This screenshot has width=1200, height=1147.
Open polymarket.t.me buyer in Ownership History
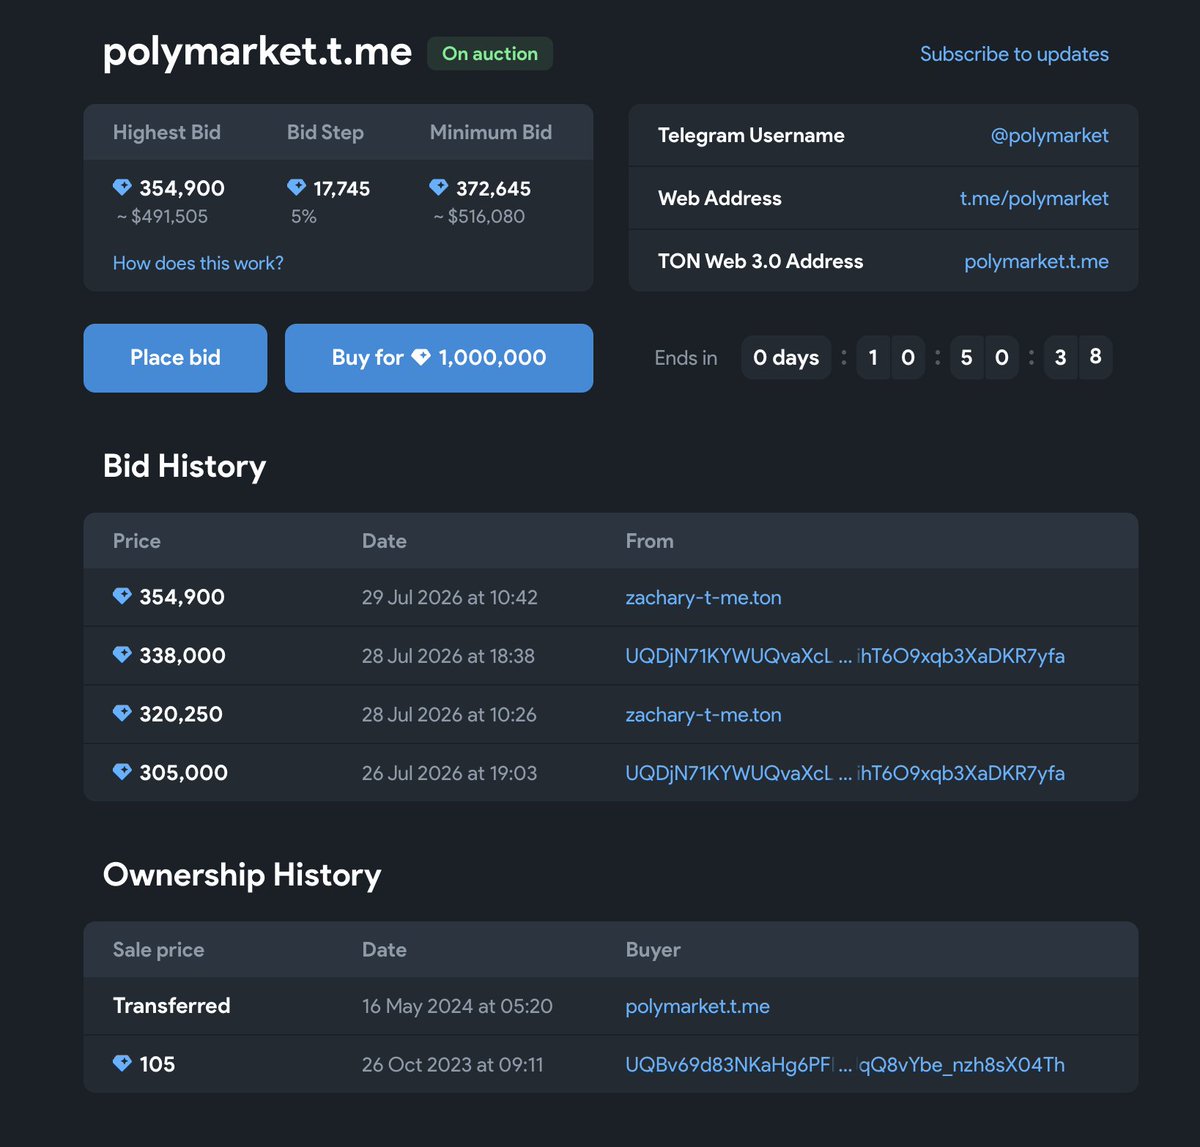click(x=697, y=1006)
